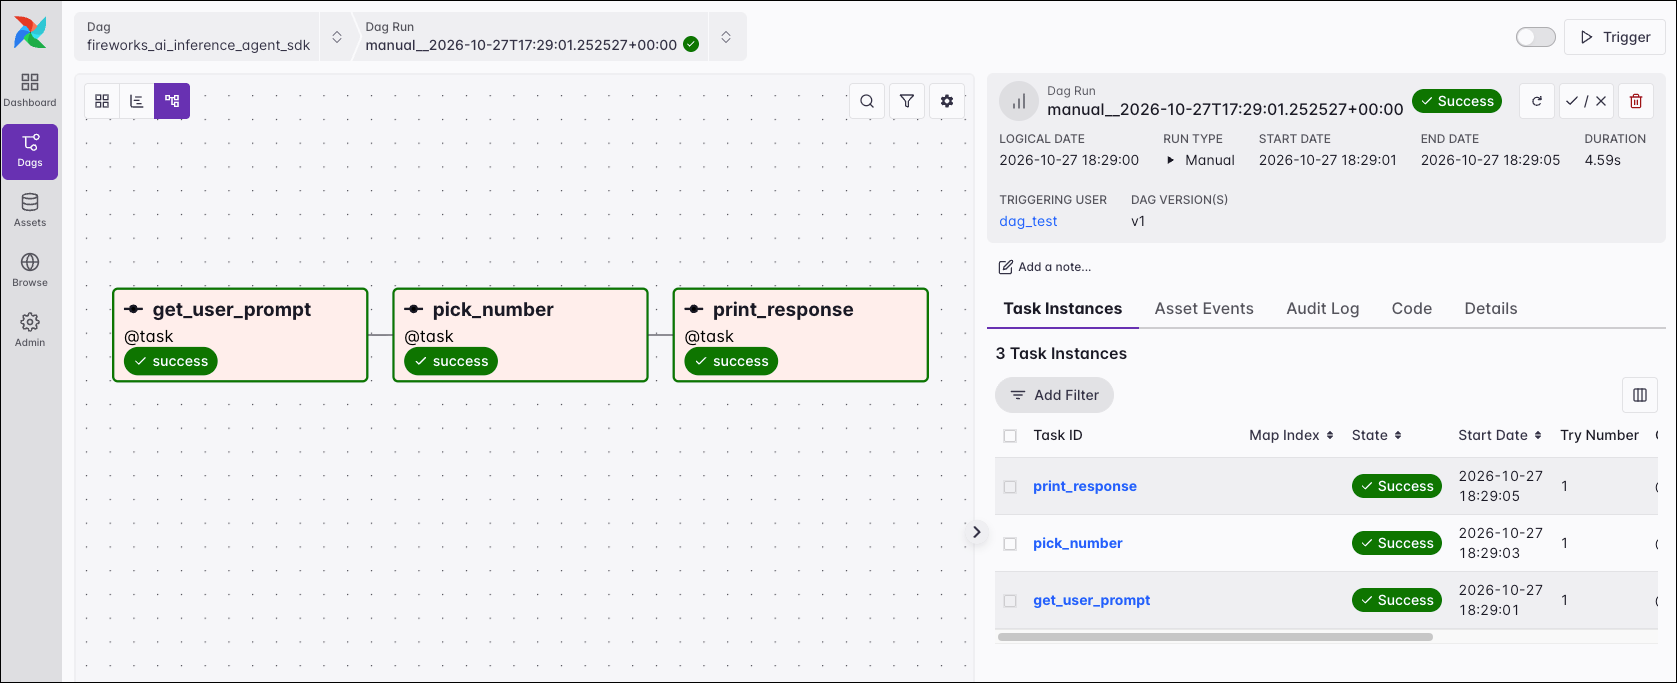This screenshot has height=683, width=1677.
Task: Click success badge on get_user_prompt node
Action: 171,361
